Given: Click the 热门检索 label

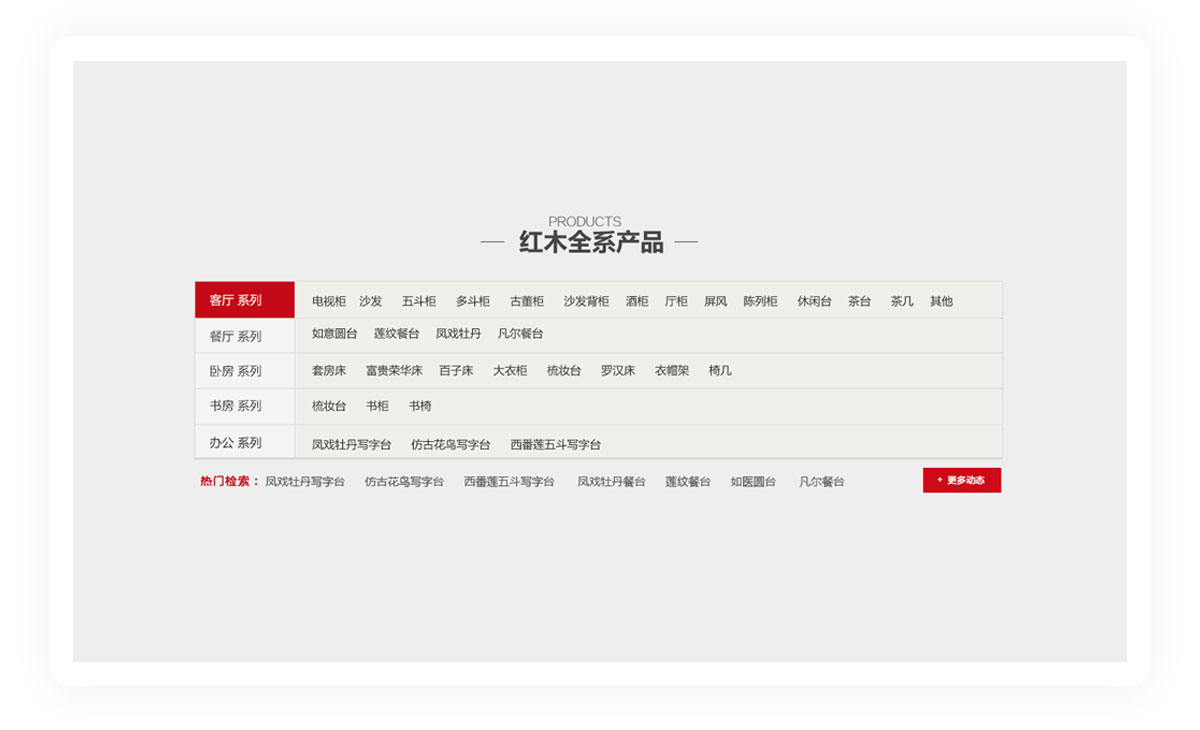Looking at the screenshot, I should point(229,481).
